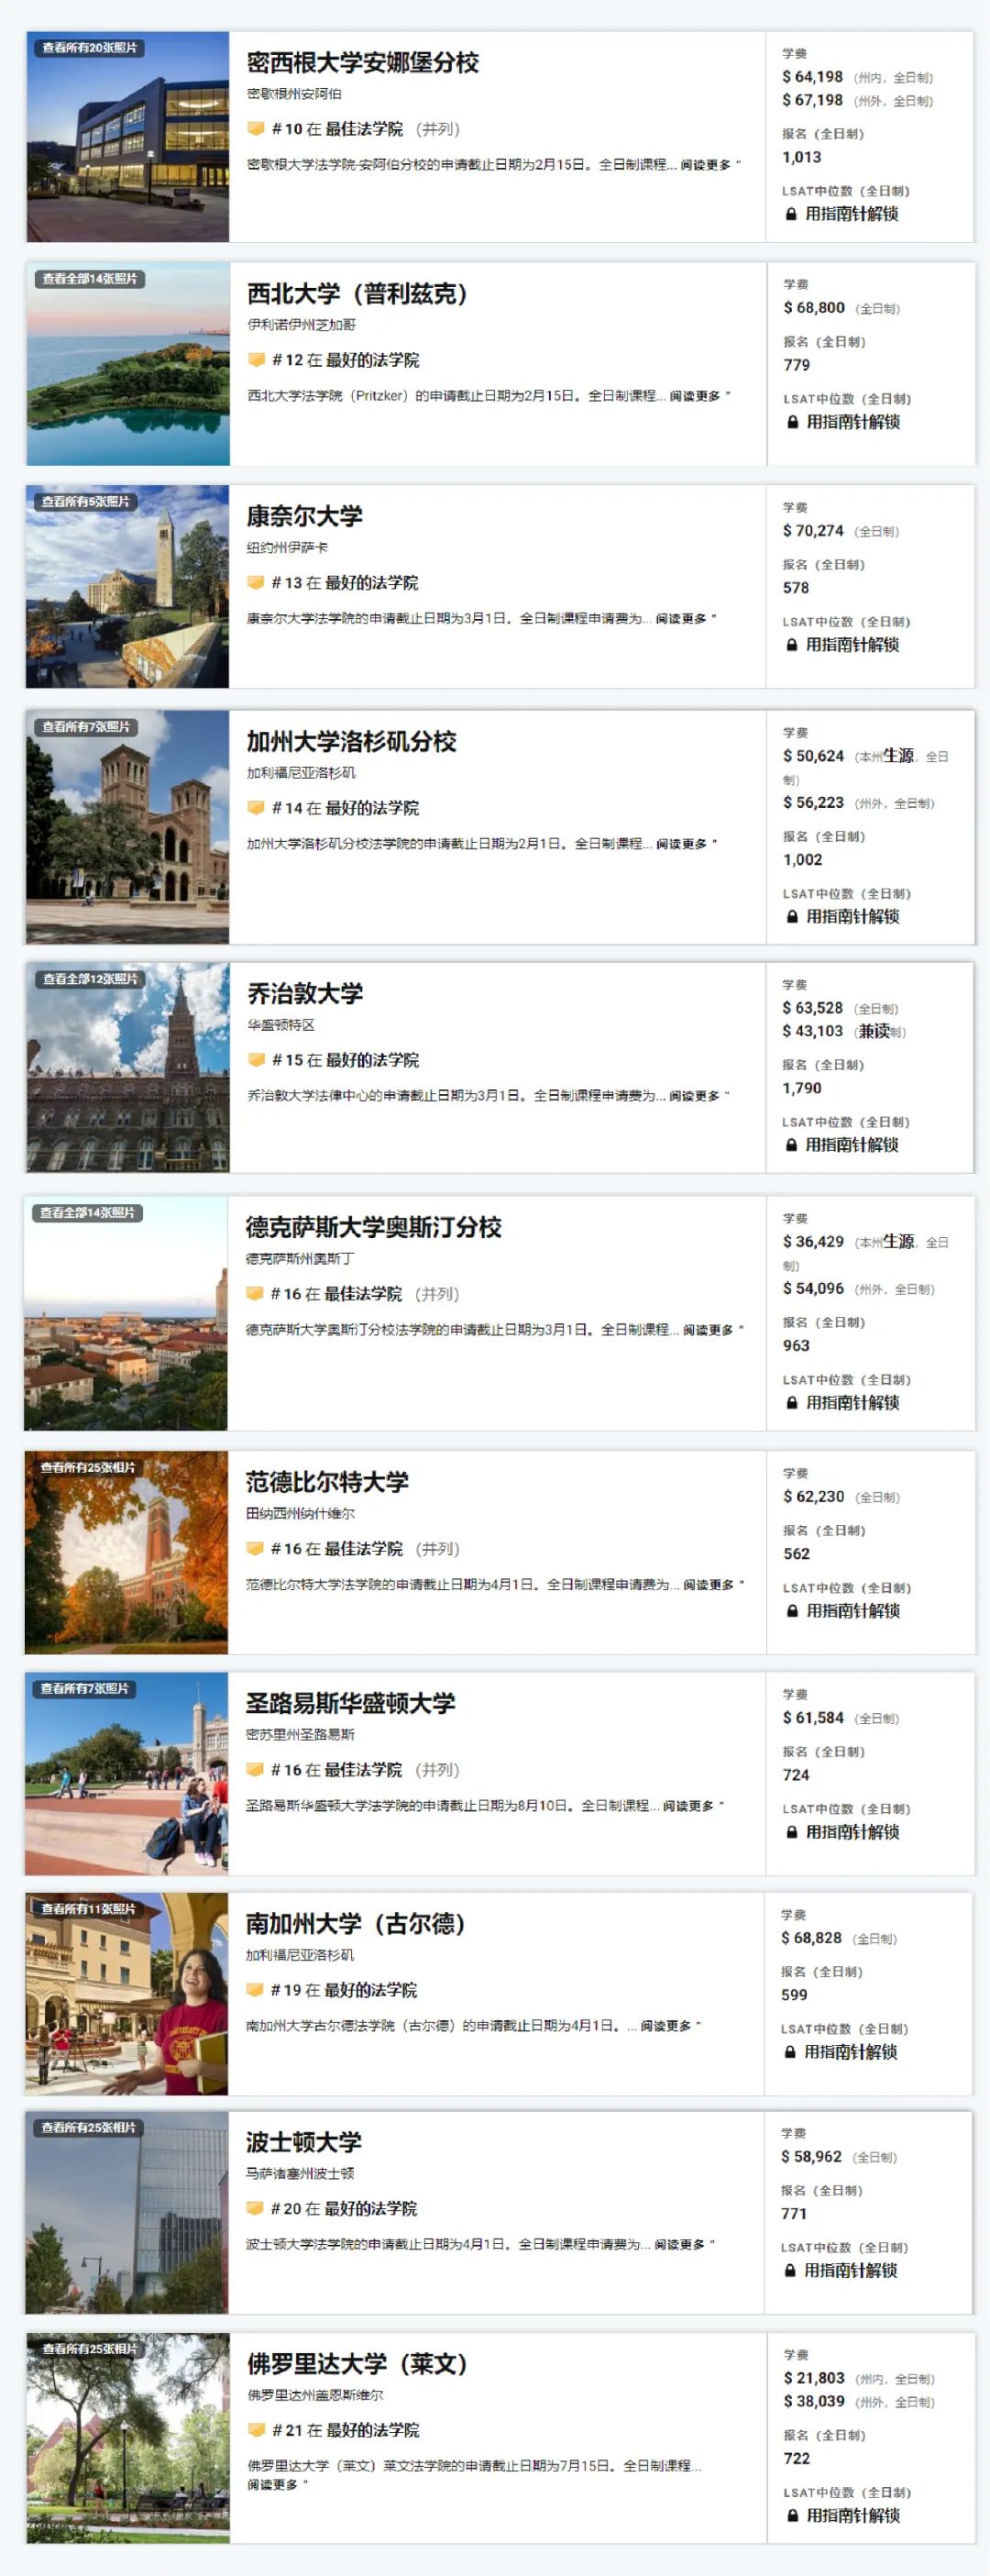Click ranking badge icon beside #12 最好的法学院
The image size is (990, 2576).
pos(256,360)
